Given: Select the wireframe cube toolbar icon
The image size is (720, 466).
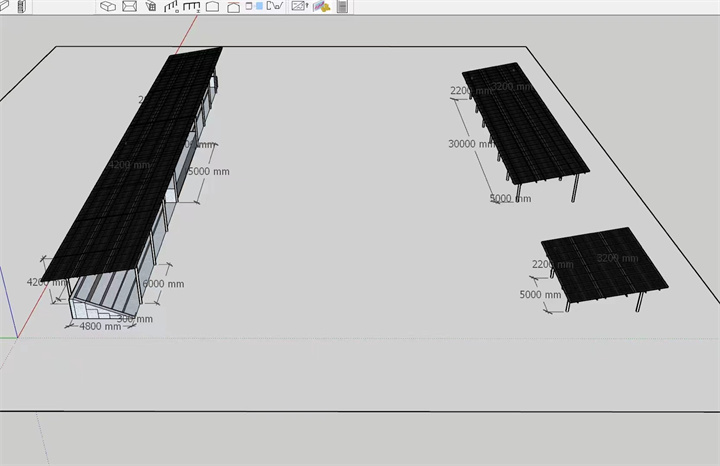Looking at the screenshot, I should 150,6.
